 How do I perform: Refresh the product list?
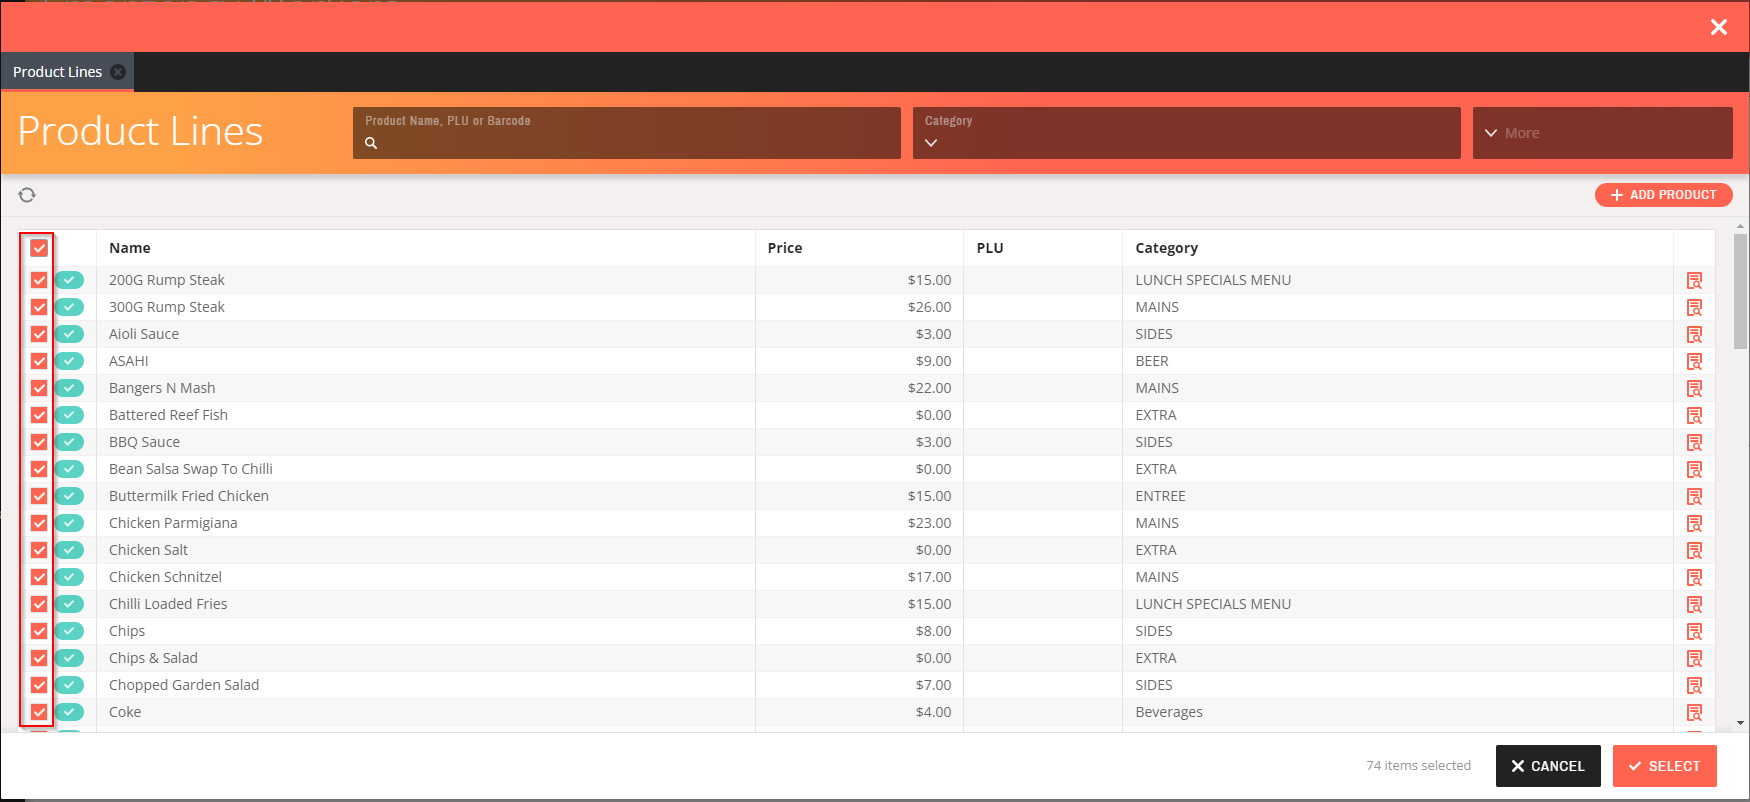click(x=27, y=195)
